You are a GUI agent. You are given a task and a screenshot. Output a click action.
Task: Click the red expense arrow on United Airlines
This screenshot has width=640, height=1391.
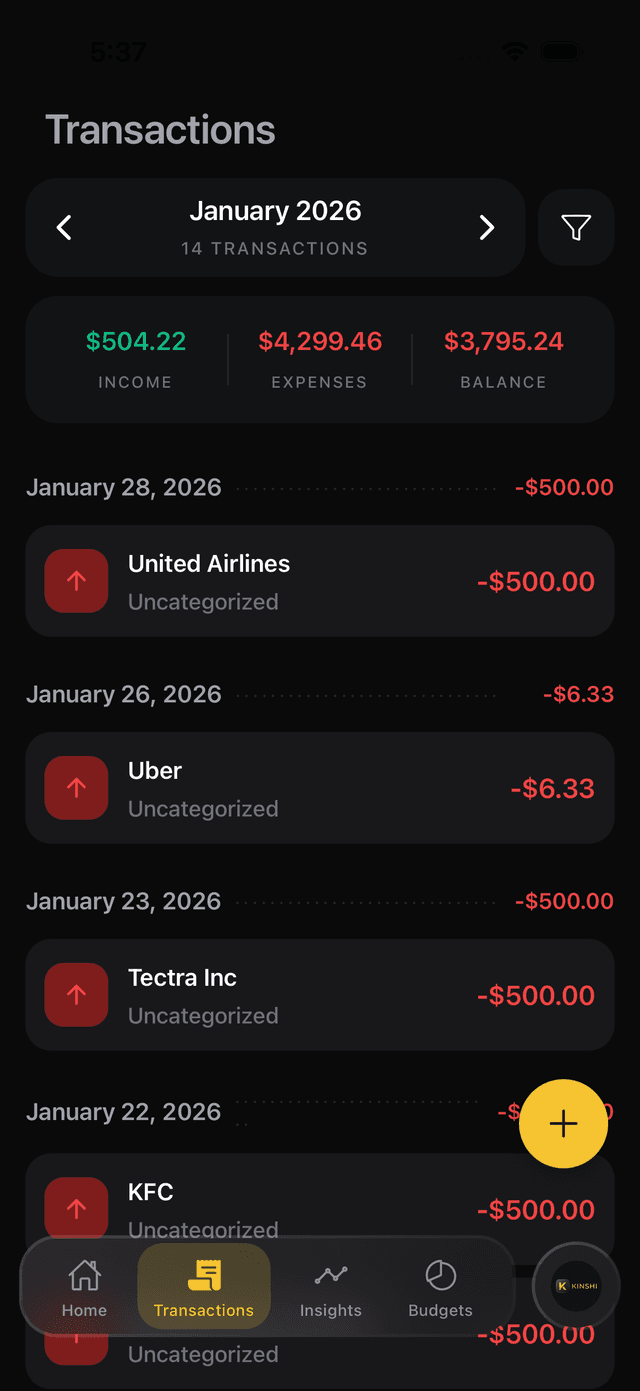click(x=76, y=581)
